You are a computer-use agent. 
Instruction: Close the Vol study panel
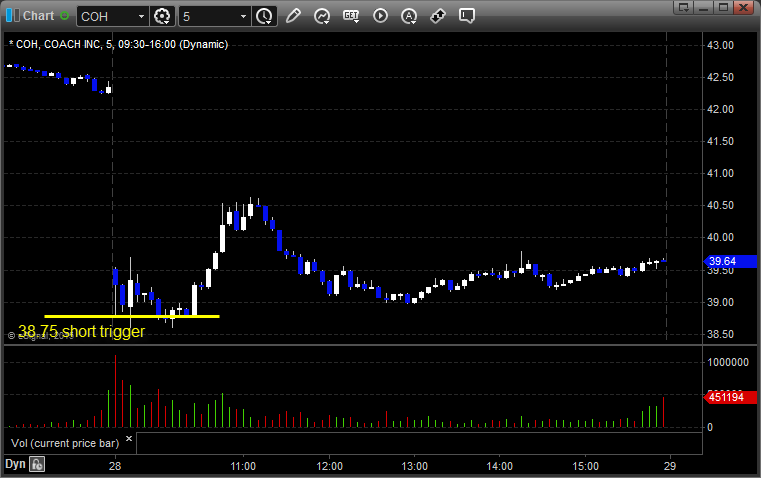coord(128,439)
